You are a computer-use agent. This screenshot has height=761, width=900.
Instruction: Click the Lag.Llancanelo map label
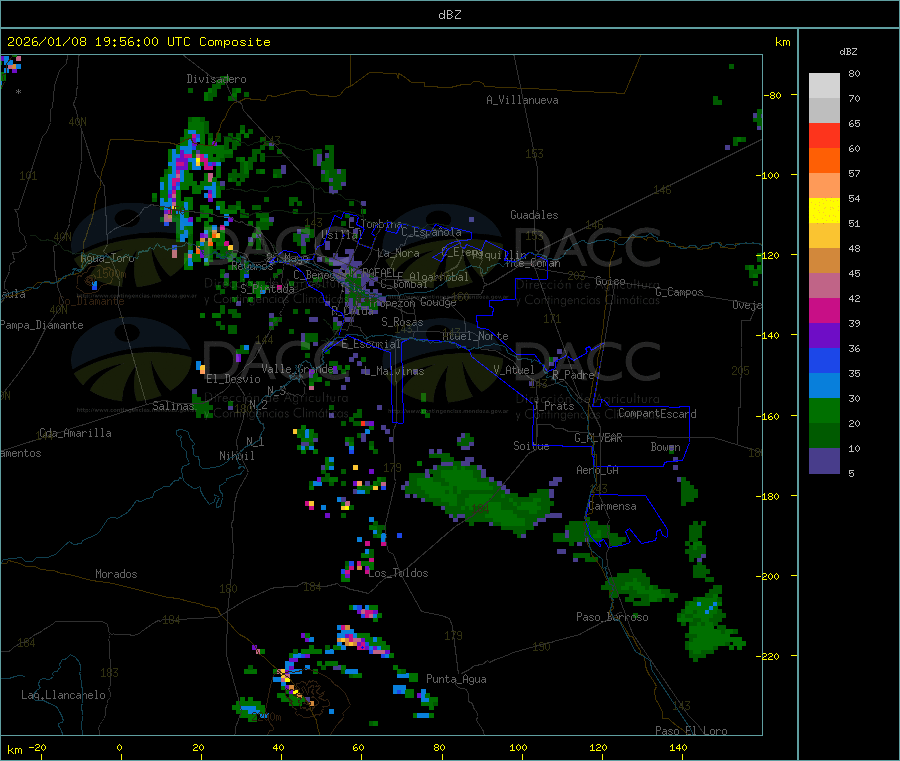(63, 696)
